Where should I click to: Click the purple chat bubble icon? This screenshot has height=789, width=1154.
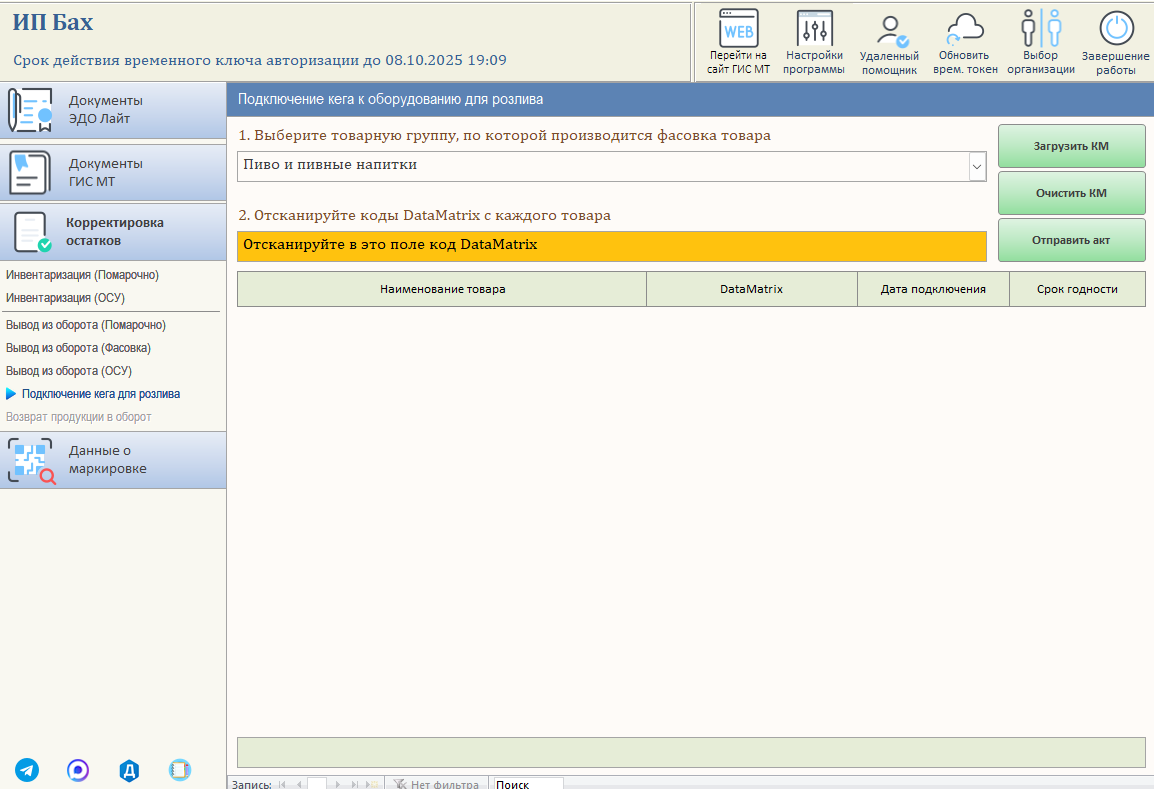78,770
